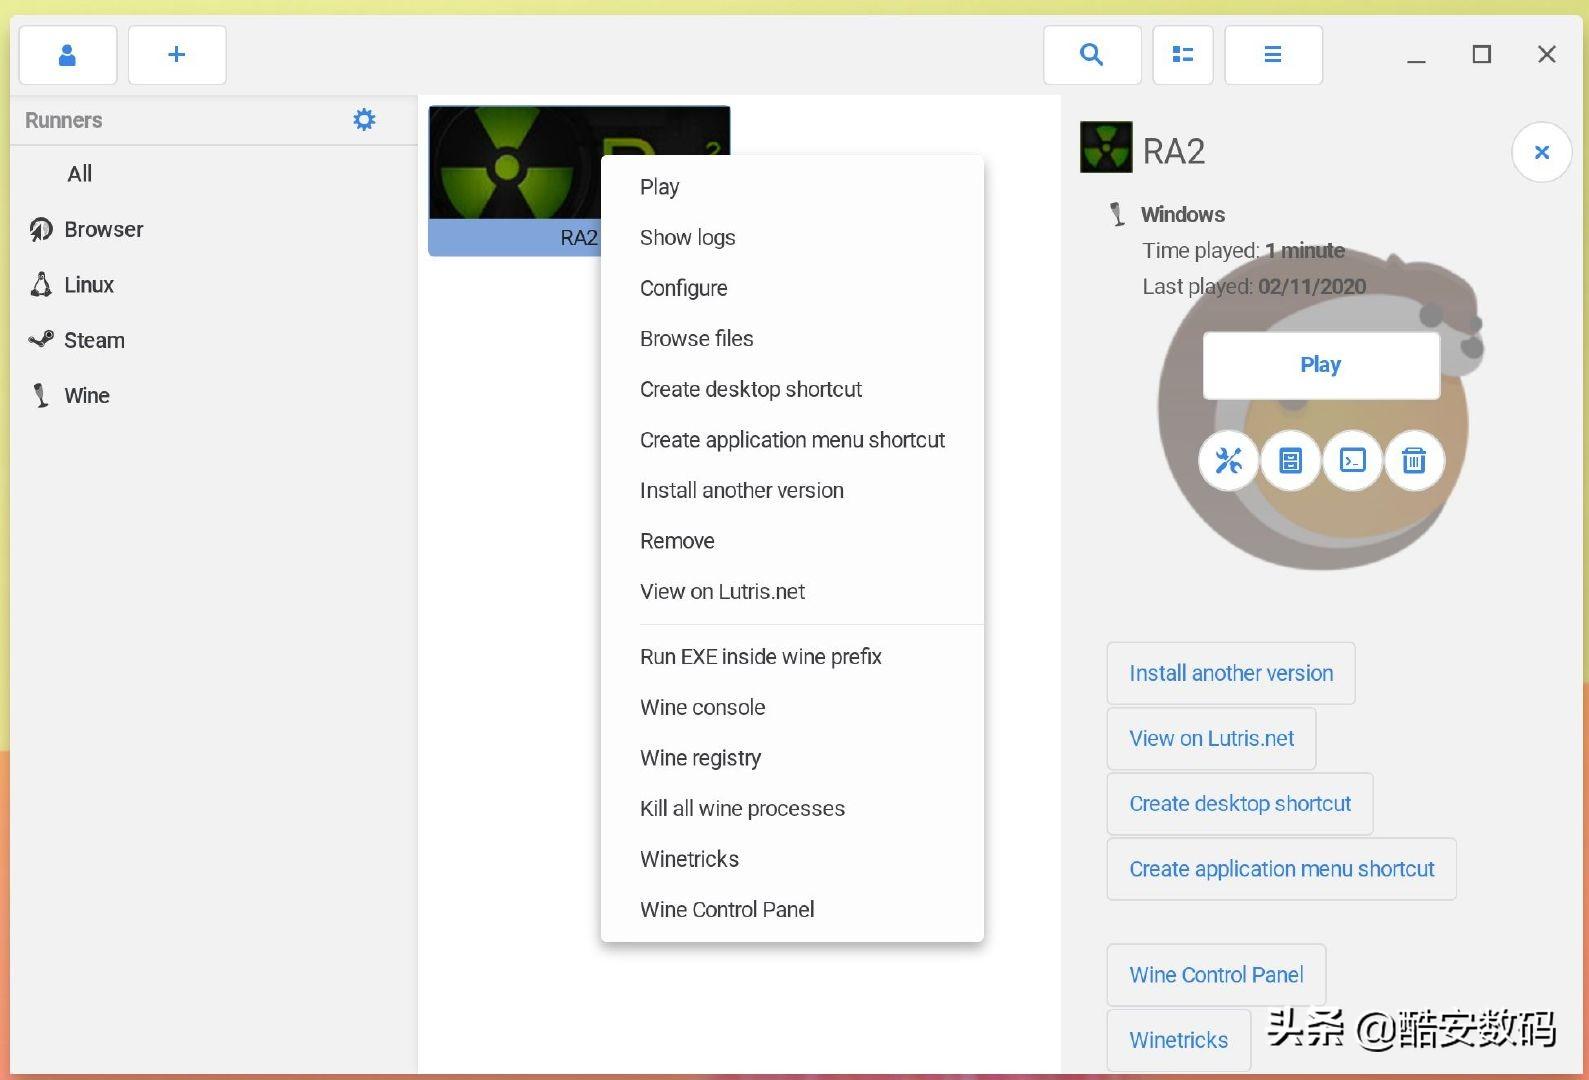
Task: Choose Run EXE inside wine prefix
Action: [x=792, y=657]
